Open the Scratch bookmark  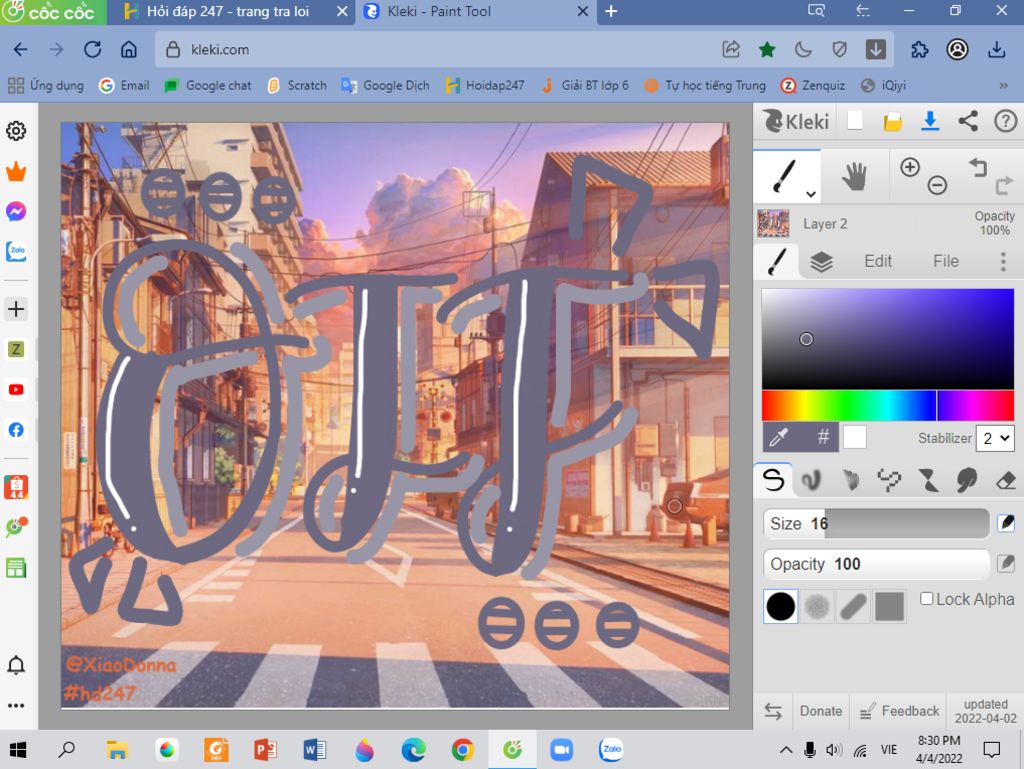[297, 86]
